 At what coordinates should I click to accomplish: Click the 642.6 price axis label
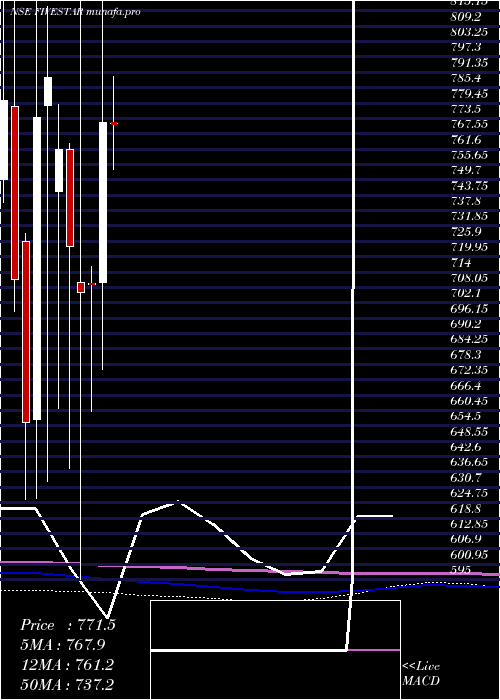(x=466, y=447)
